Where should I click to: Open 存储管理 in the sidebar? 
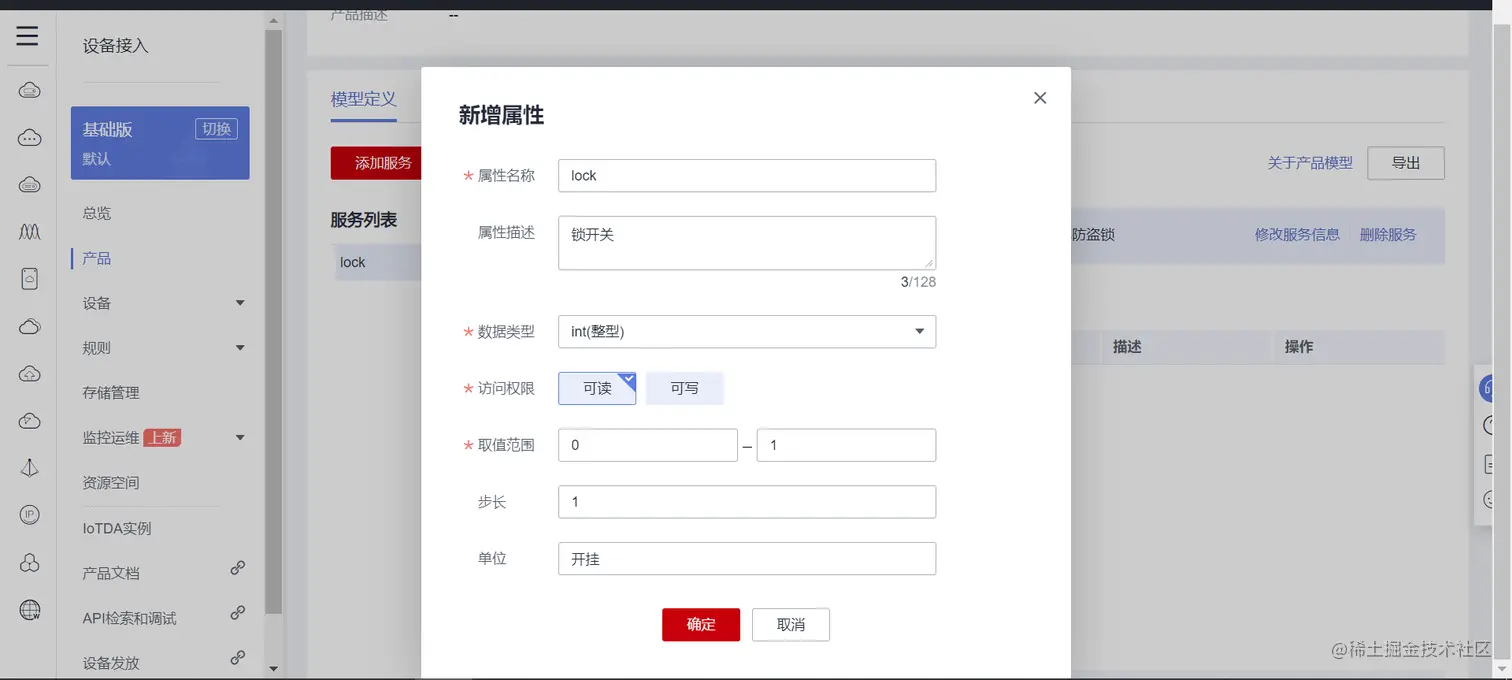pos(111,393)
